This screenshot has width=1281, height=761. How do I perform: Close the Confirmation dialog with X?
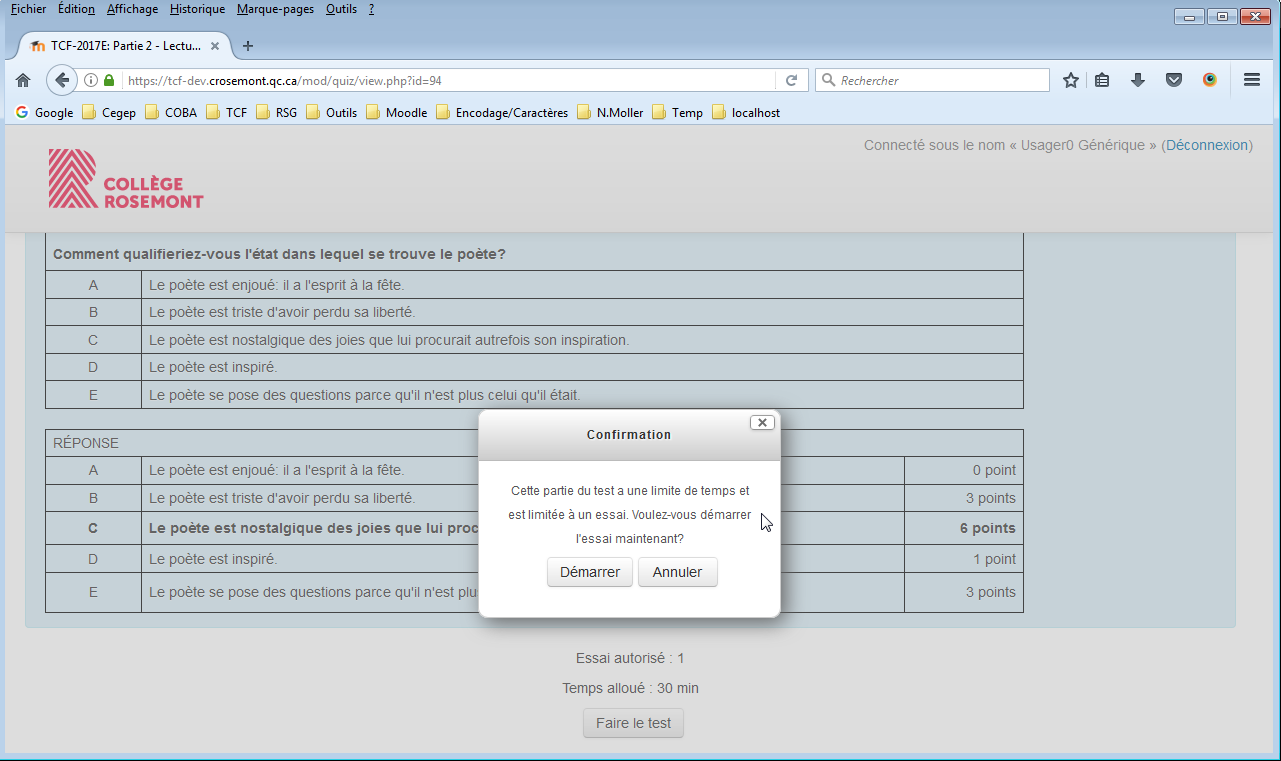[762, 423]
